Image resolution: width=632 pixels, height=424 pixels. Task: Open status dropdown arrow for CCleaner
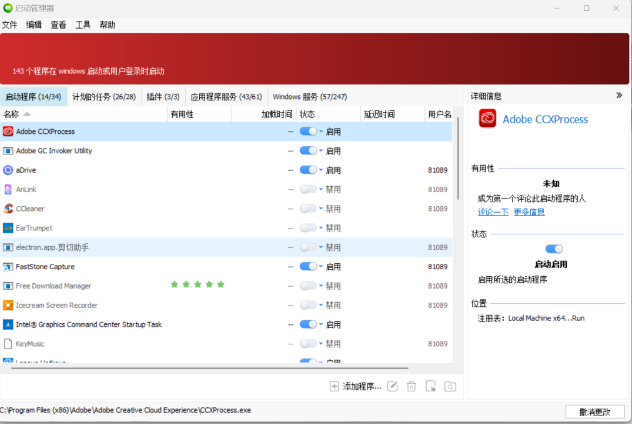tap(321, 209)
